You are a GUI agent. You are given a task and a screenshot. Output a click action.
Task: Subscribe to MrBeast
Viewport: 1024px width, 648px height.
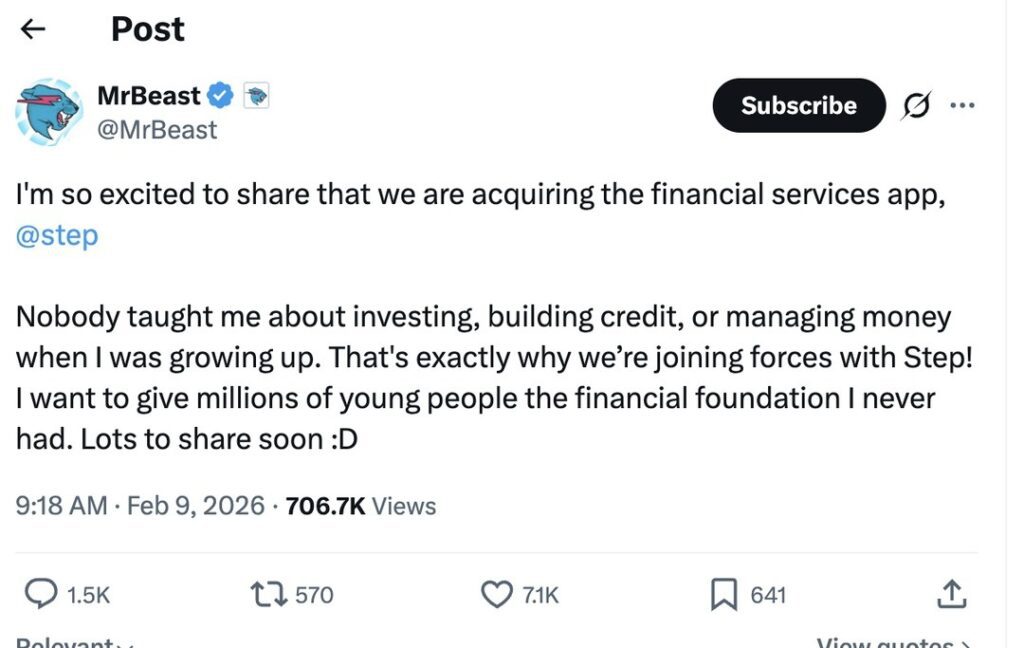(x=798, y=106)
